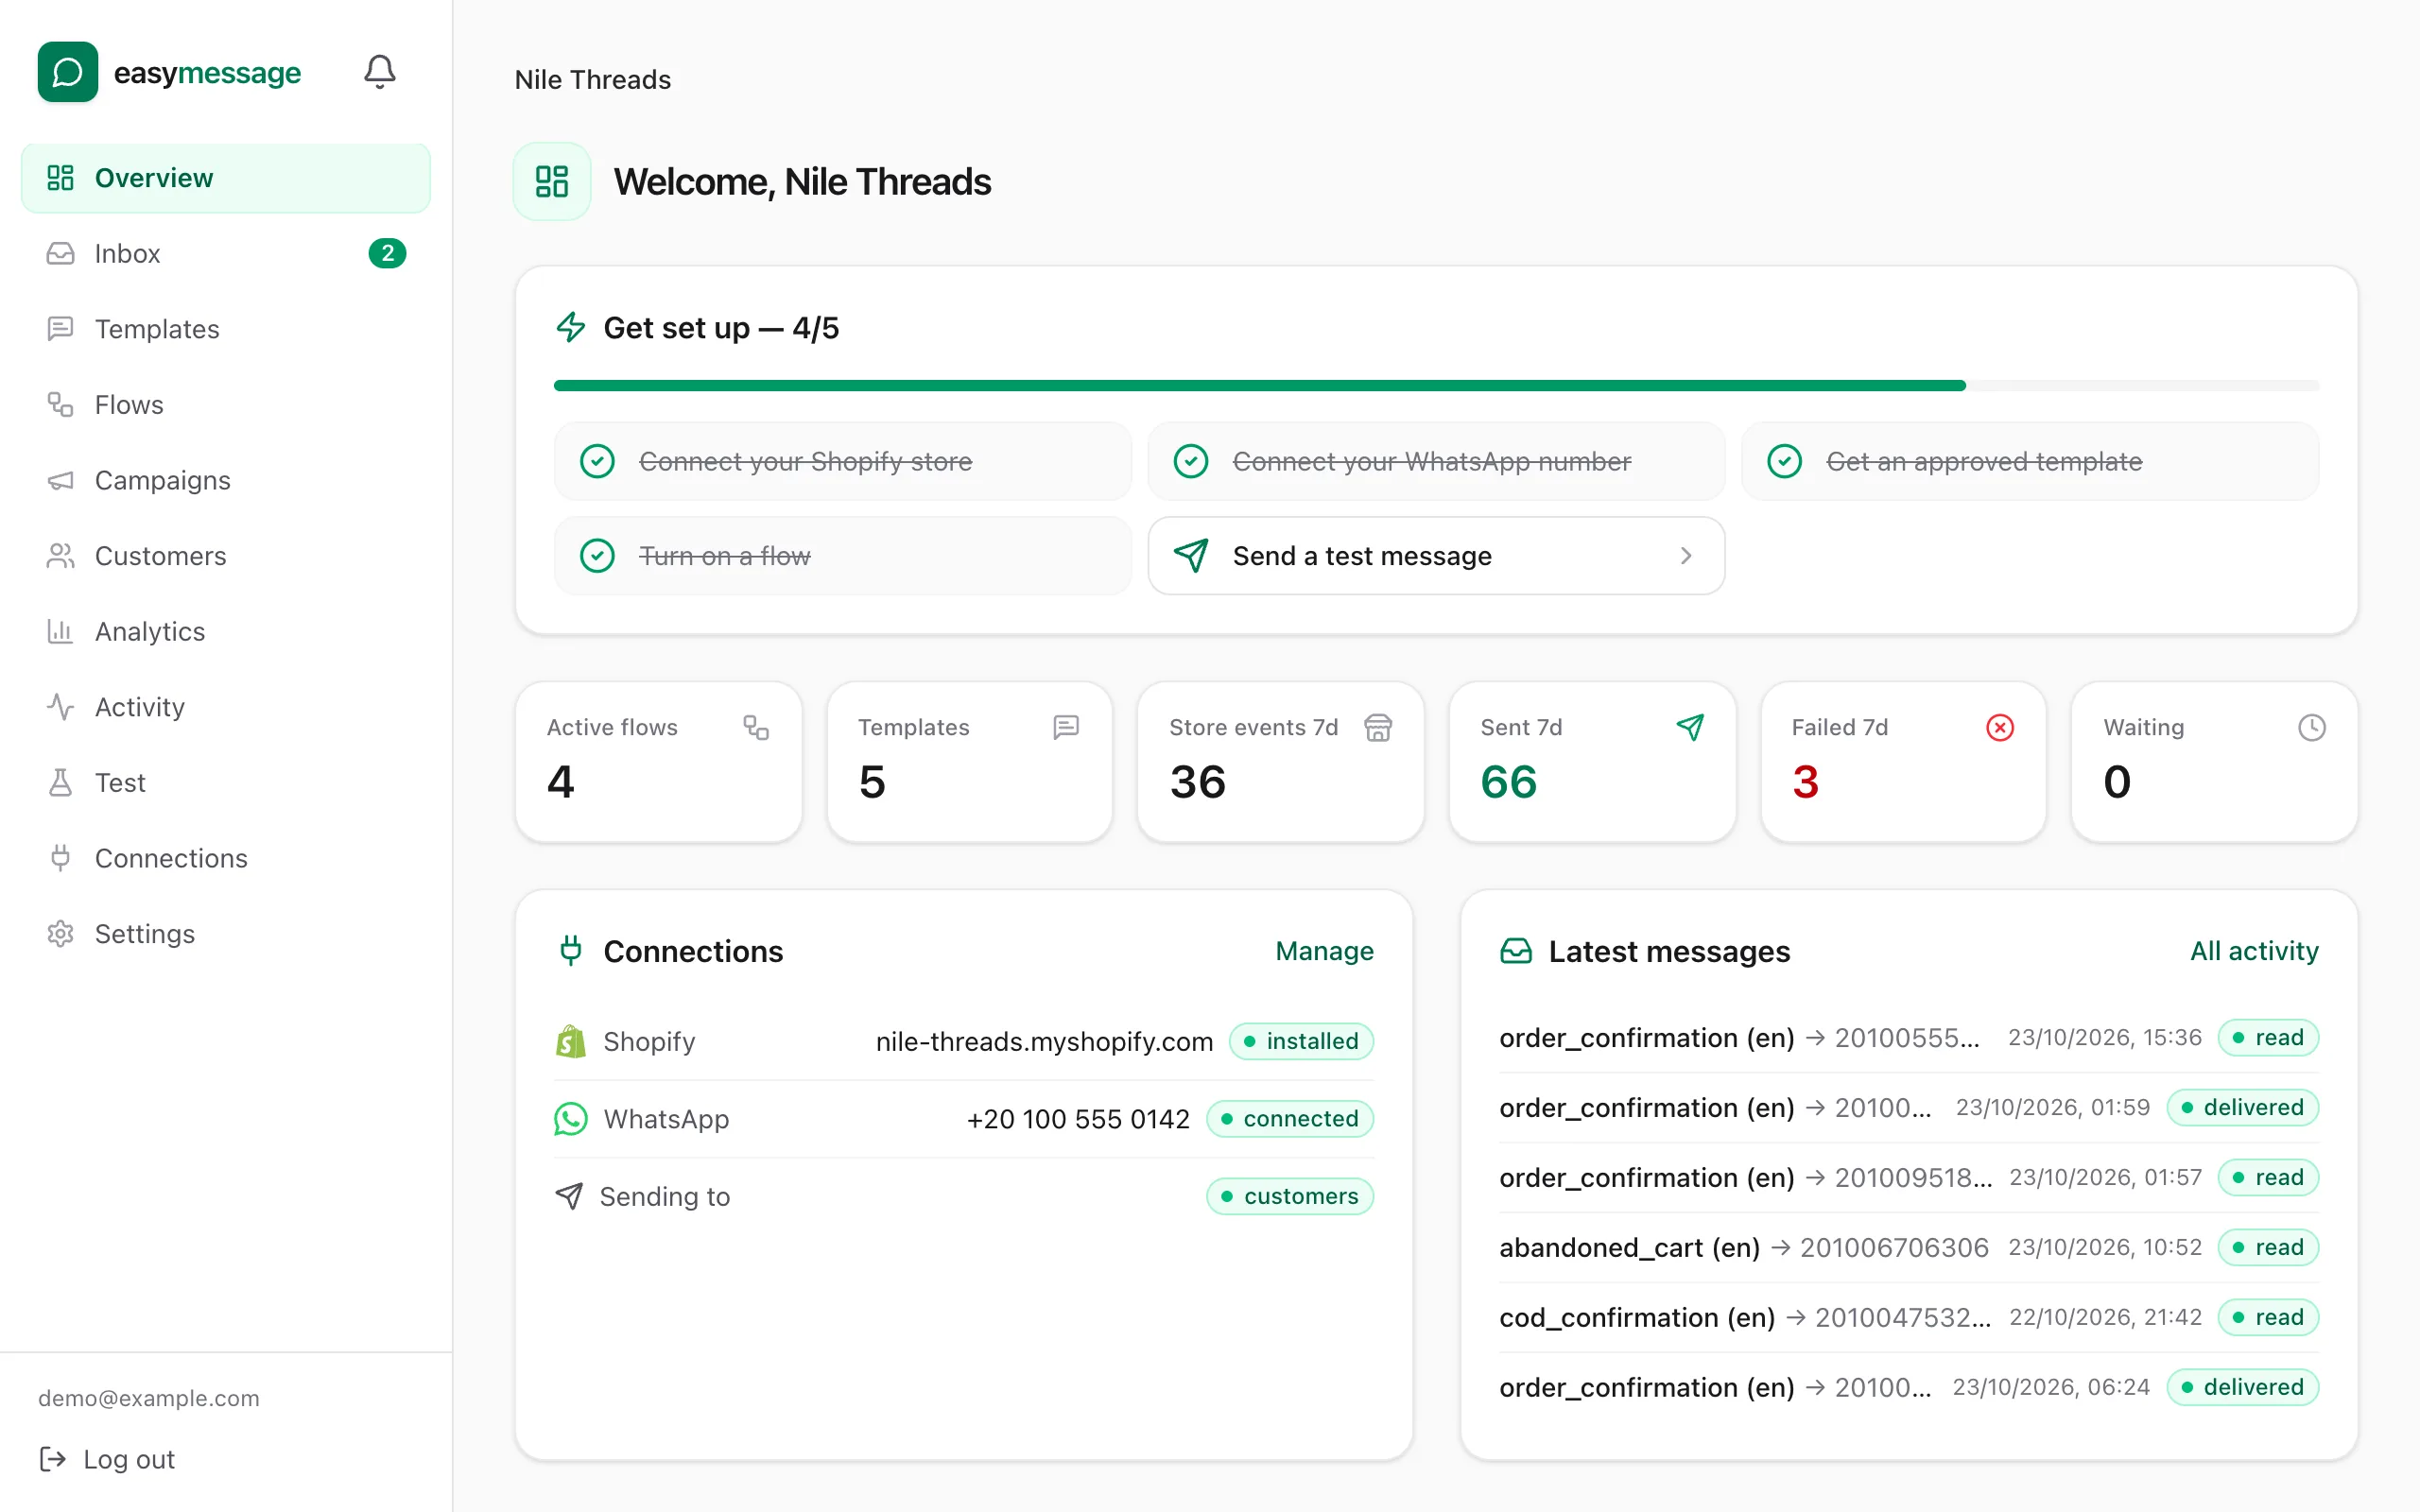Click the Waiting clock icon
The width and height of the screenshot is (2420, 1512).
click(x=2312, y=728)
